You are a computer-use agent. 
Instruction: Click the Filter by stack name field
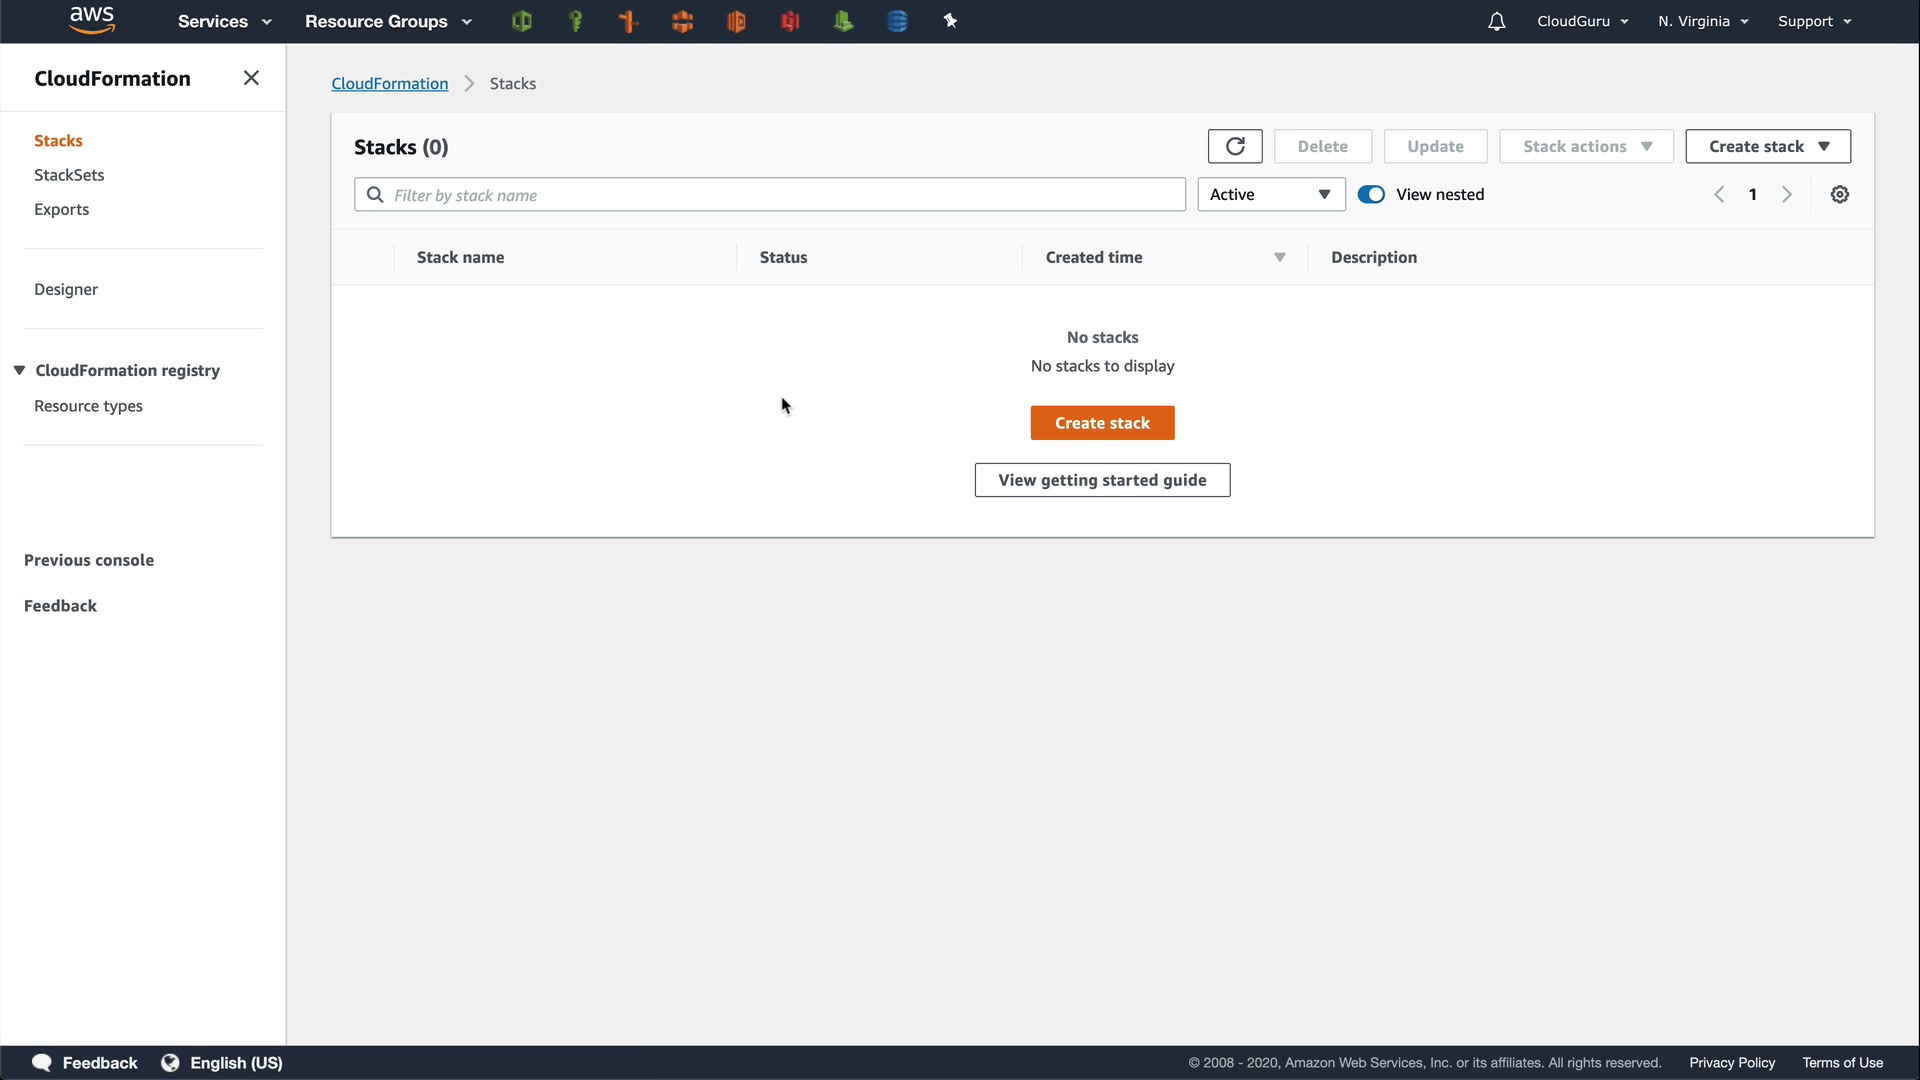(780, 195)
